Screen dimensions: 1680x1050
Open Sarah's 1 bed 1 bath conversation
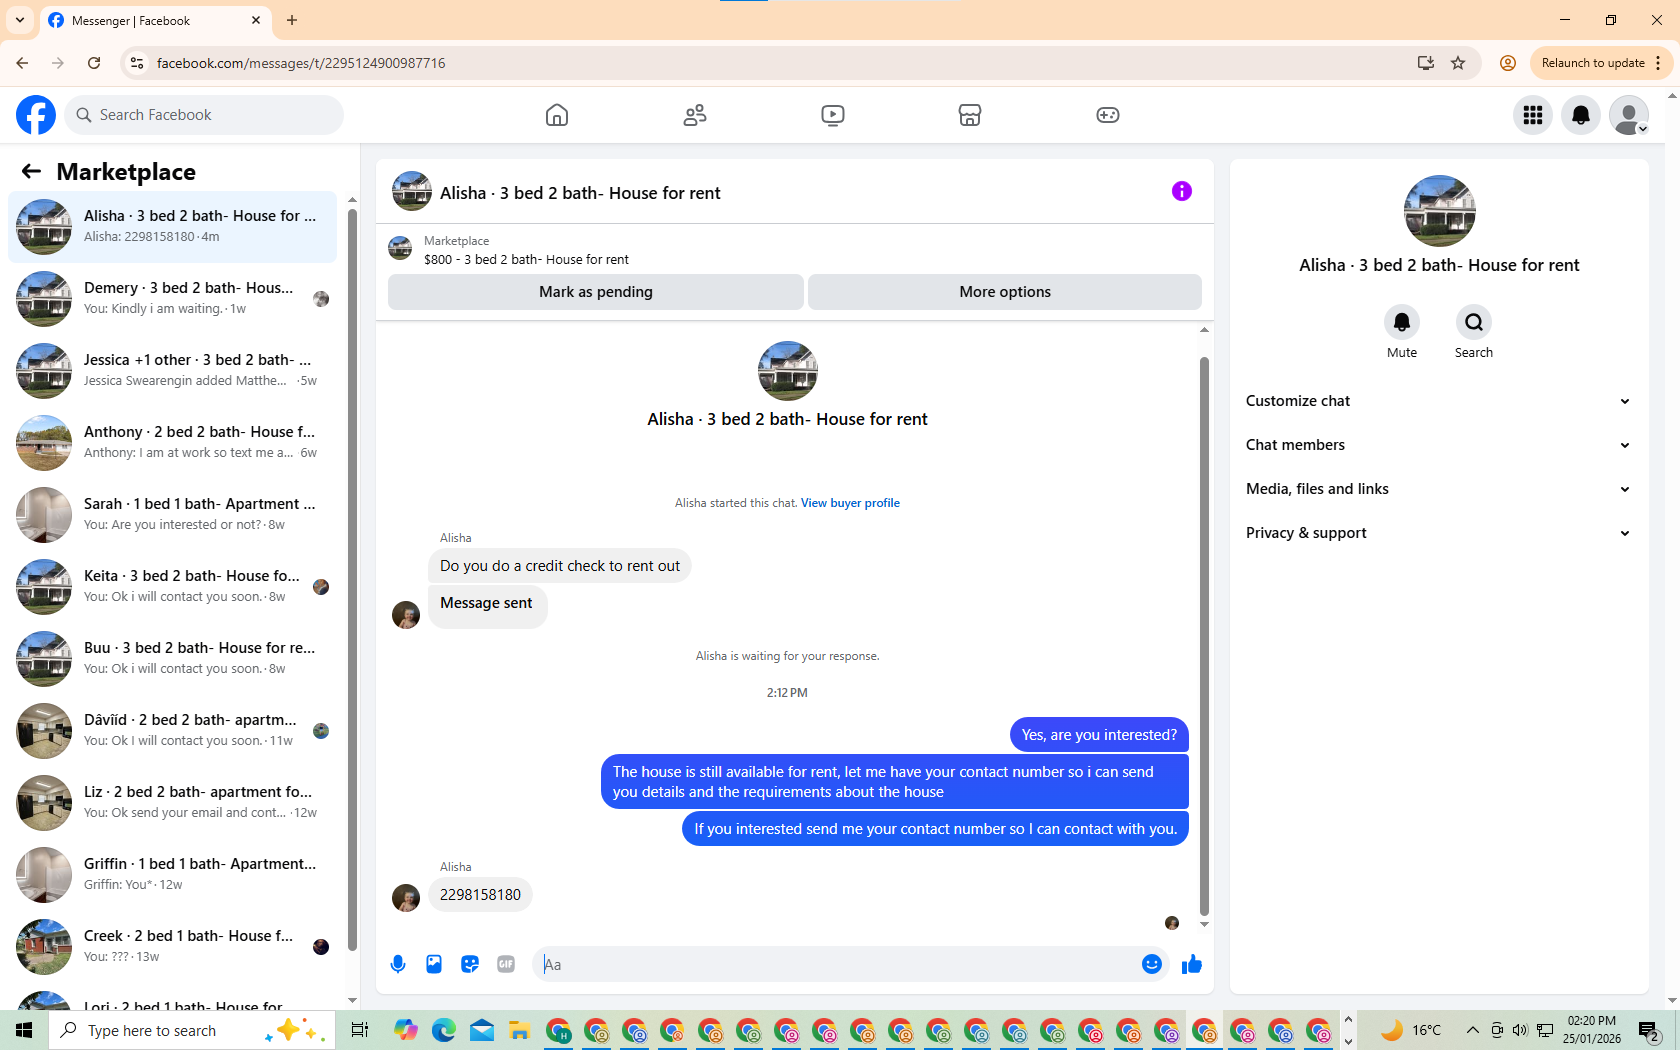click(x=173, y=515)
